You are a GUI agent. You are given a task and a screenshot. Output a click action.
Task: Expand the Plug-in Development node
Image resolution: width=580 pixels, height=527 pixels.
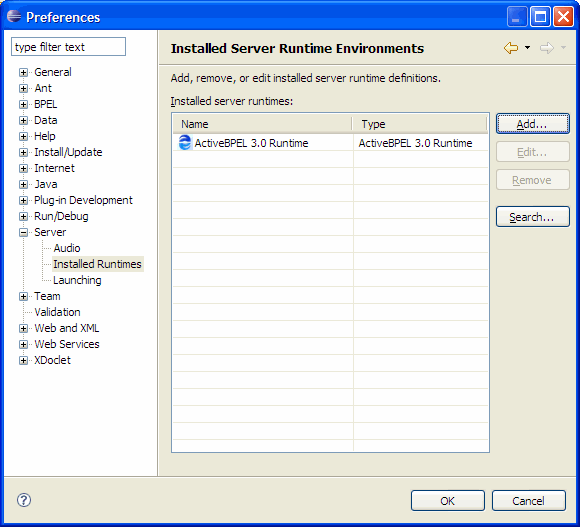pyautogui.click(x=23, y=200)
